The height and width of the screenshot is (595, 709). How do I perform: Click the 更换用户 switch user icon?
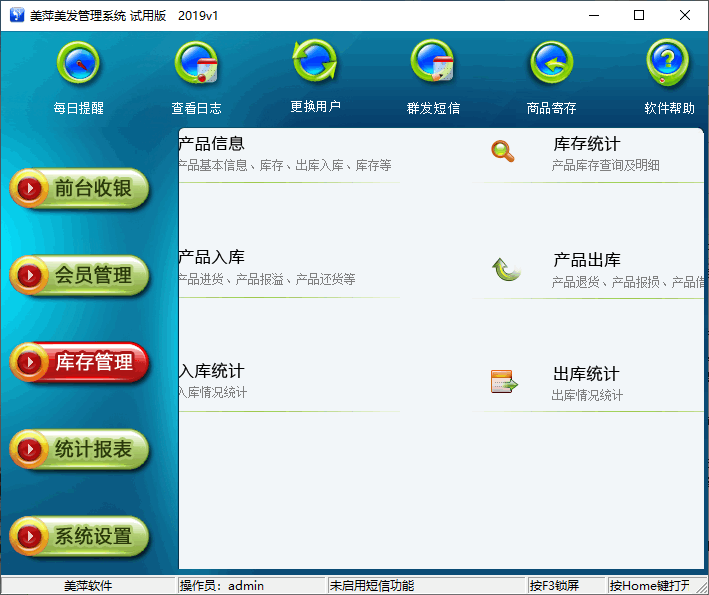pyautogui.click(x=315, y=61)
